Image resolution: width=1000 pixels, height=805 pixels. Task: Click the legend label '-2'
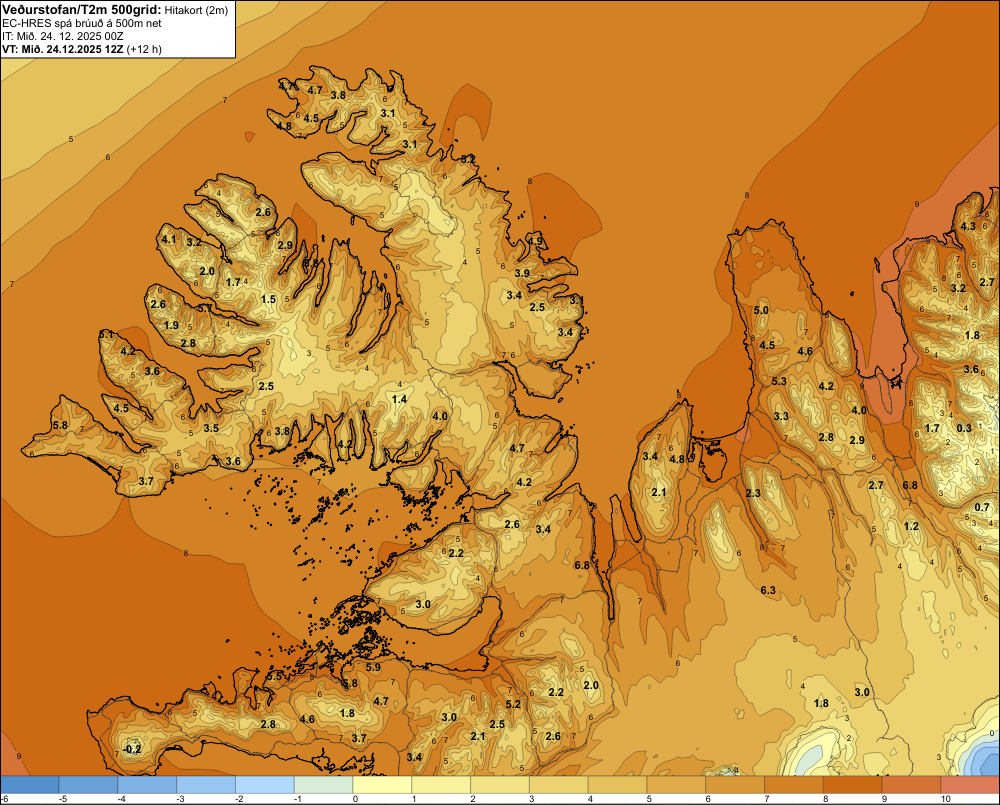pos(239,799)
